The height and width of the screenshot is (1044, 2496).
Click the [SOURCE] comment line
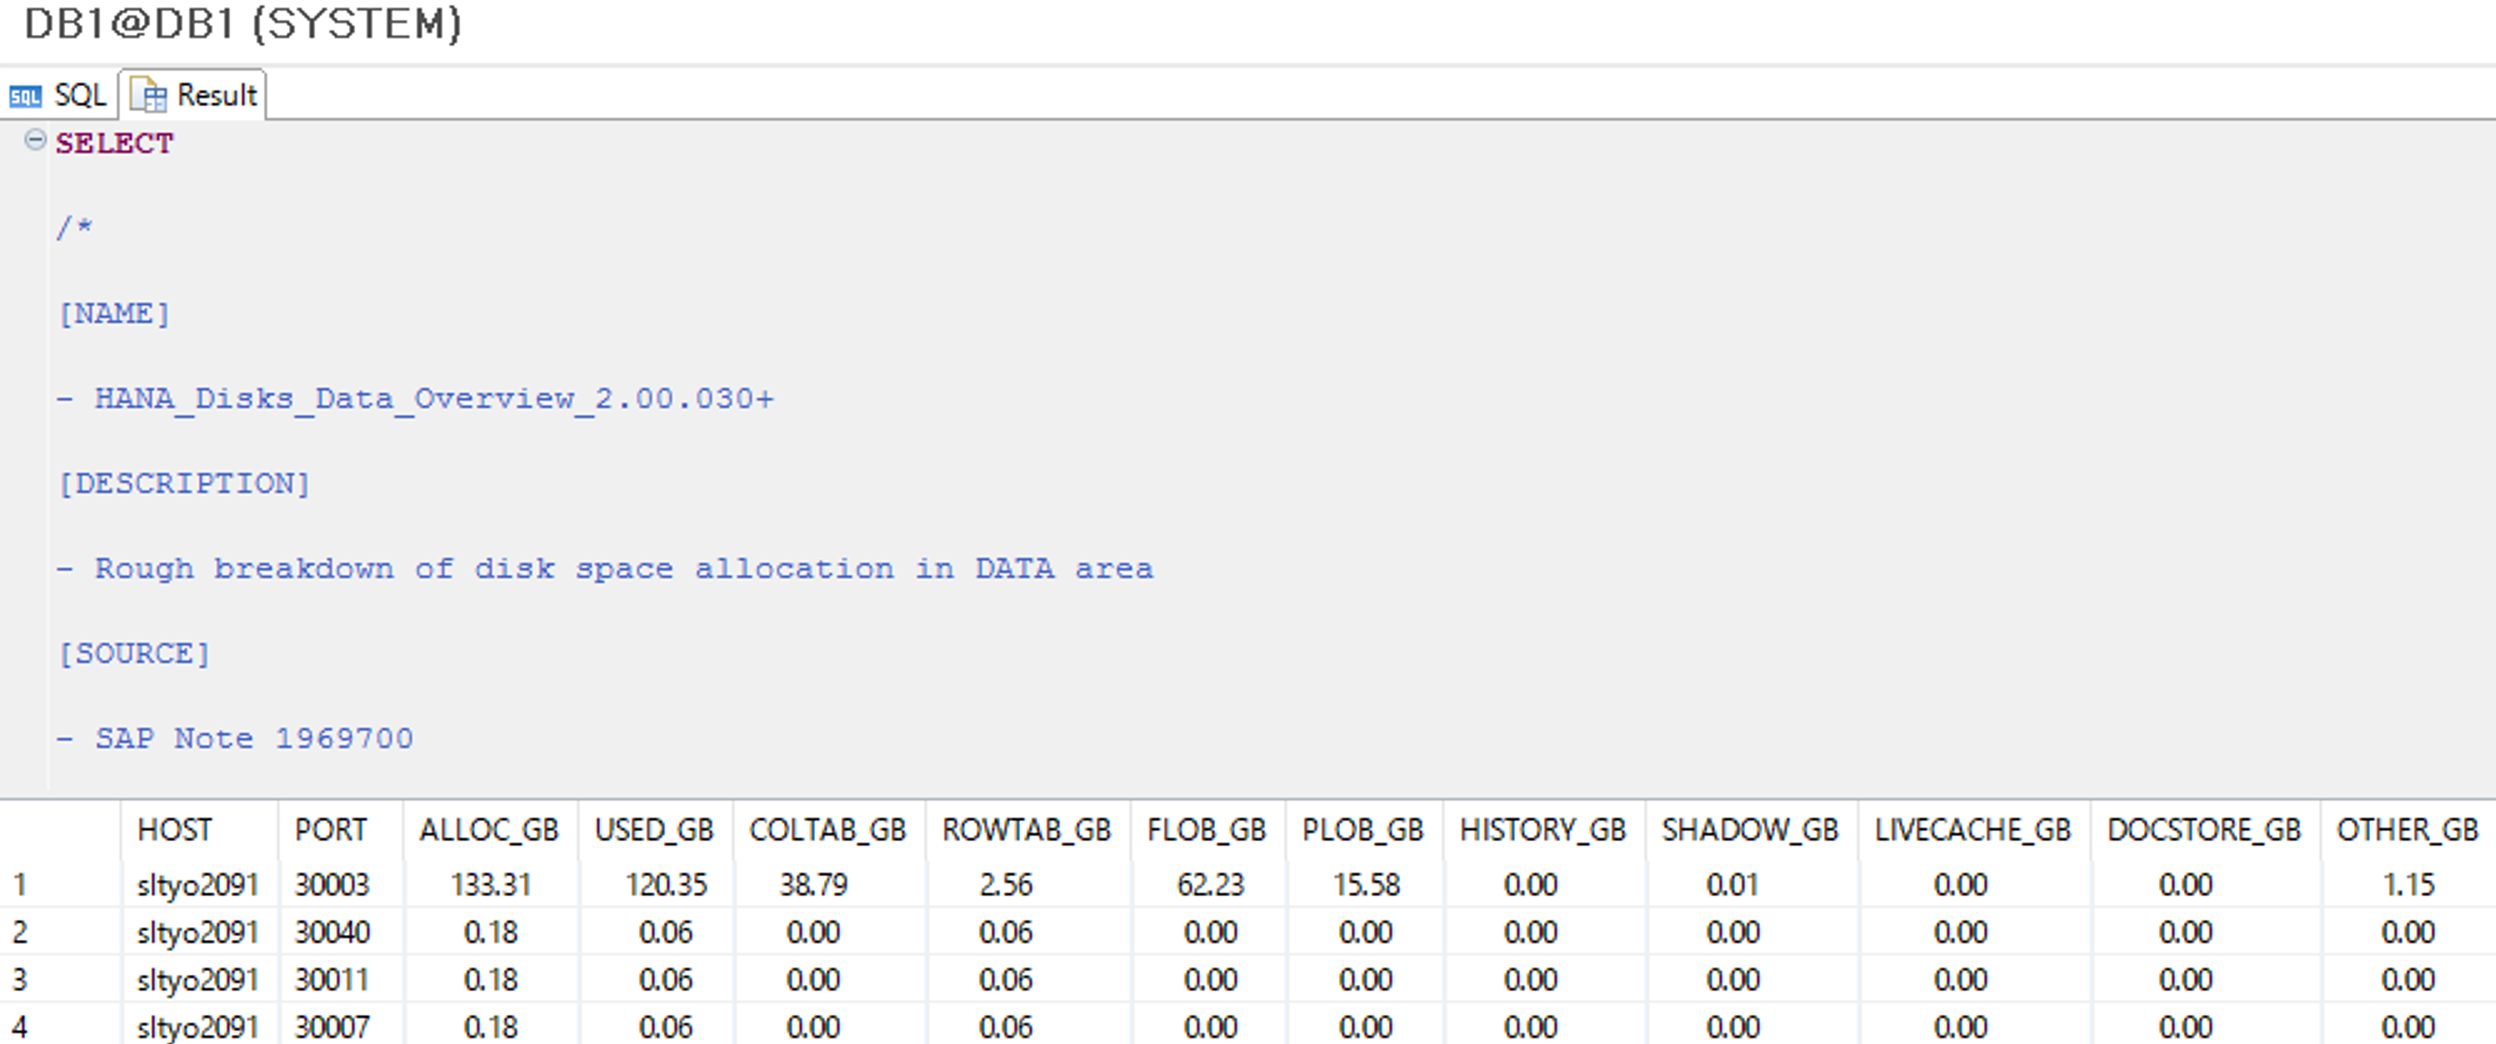[x=134, y=654]
